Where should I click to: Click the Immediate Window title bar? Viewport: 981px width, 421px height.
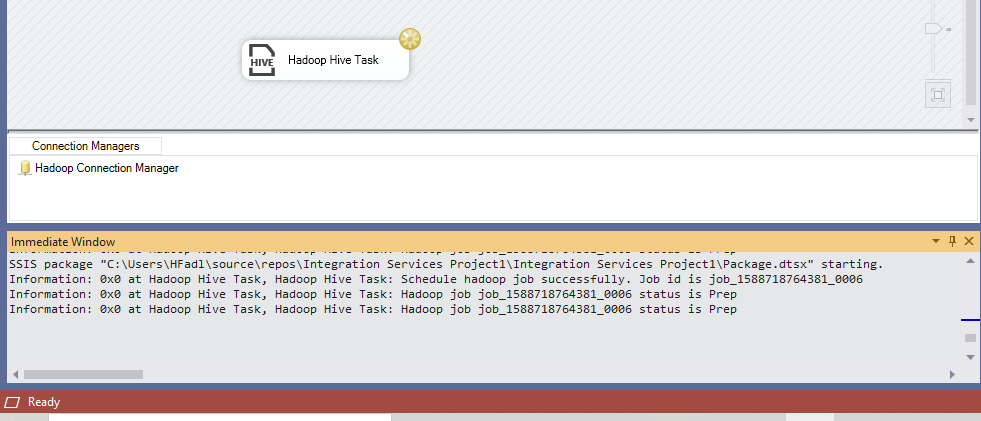coord(400,242)
